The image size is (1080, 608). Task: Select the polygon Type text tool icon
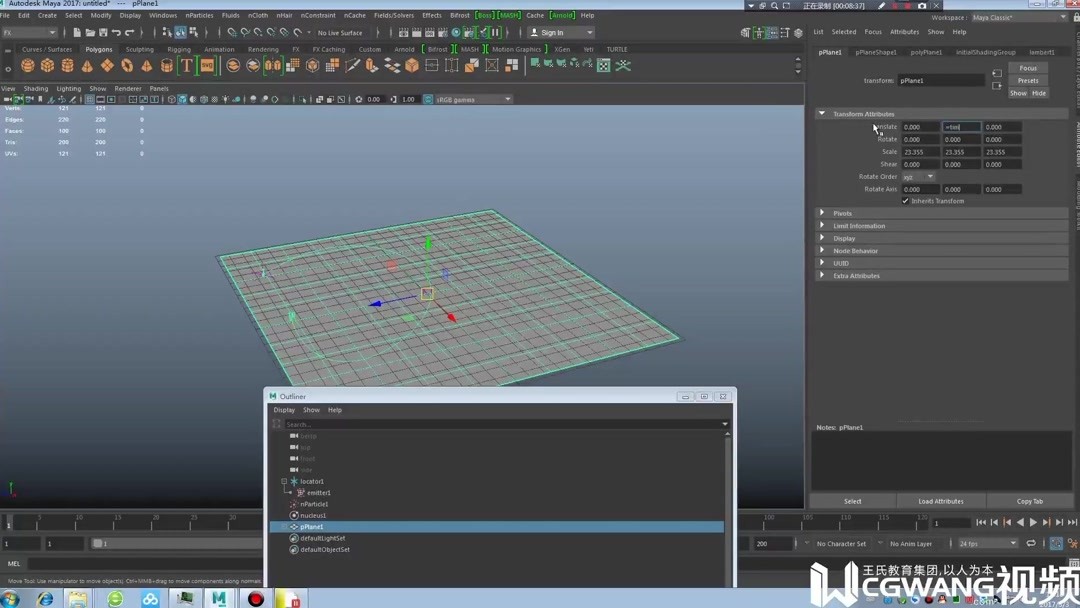(x=186, y=66)
